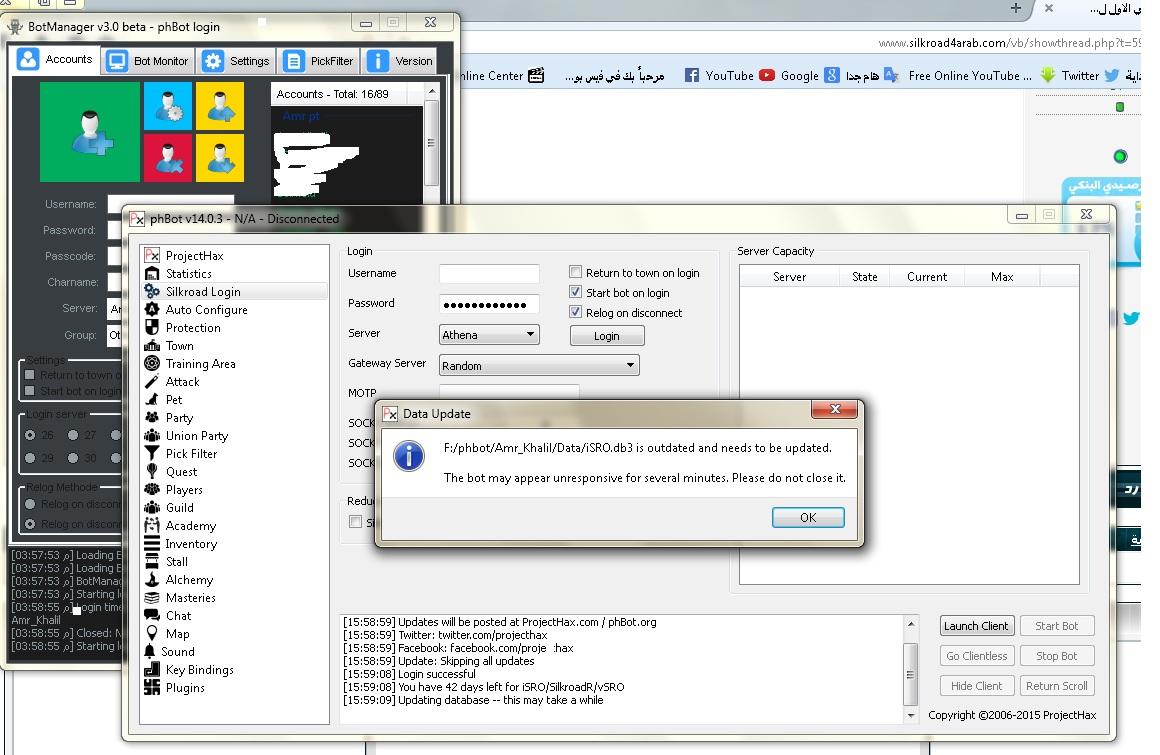Open Sound settings section
Viewport: 1160px width, 755px height.
coord(178,651)
